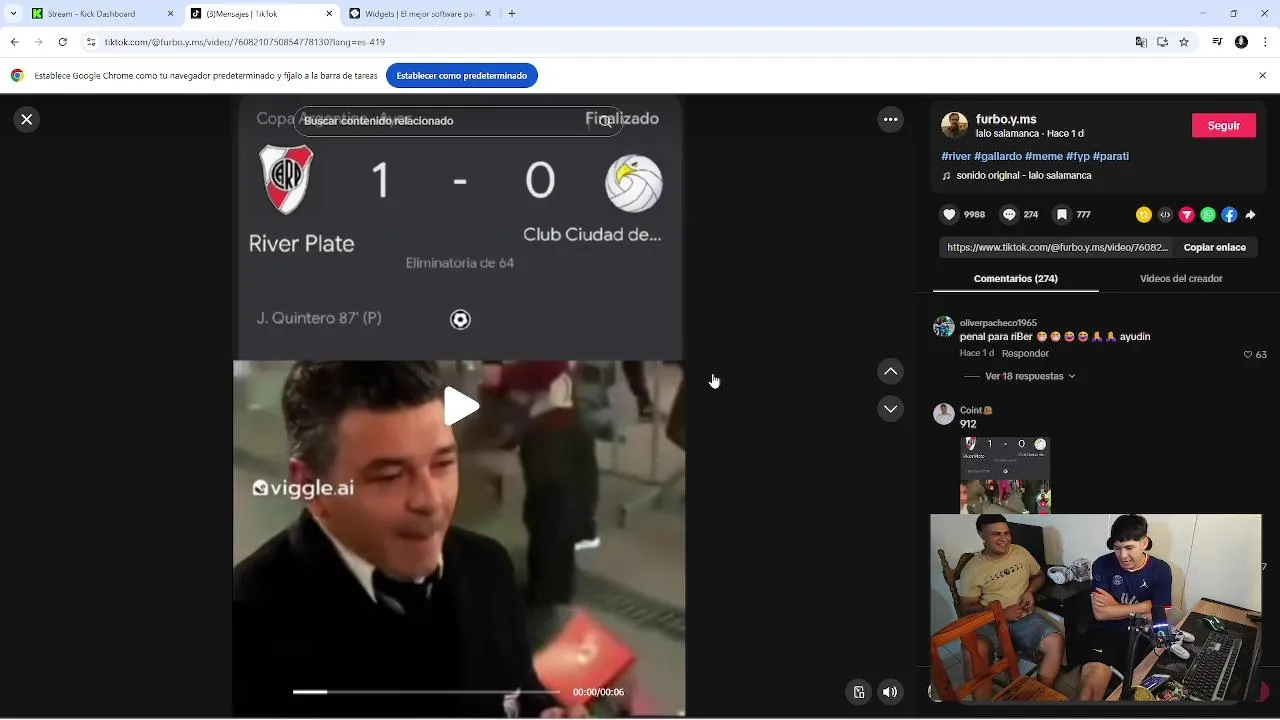Send to friends with the red paper-plane icon
The image size is (1280, 720).
pos(1187,215)
